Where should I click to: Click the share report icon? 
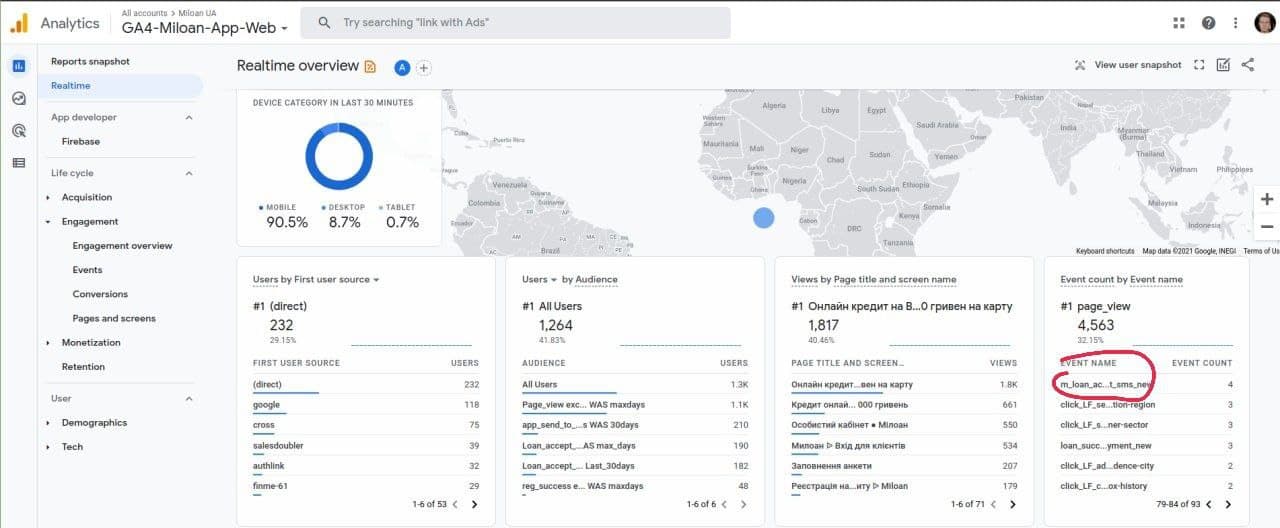click(x=1248, y=65)
